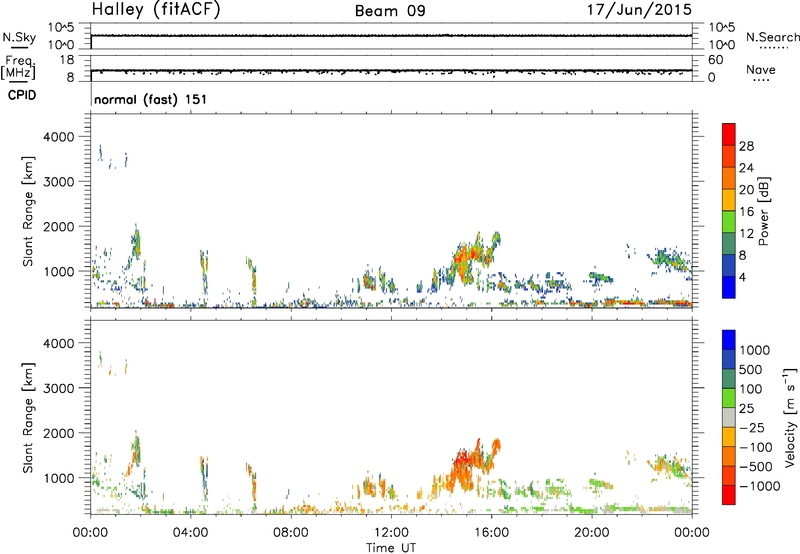This screenshot has height=554, width=800.
Task: Pick the Velocity segment between -100 and -500
Action: pos(729,456)
